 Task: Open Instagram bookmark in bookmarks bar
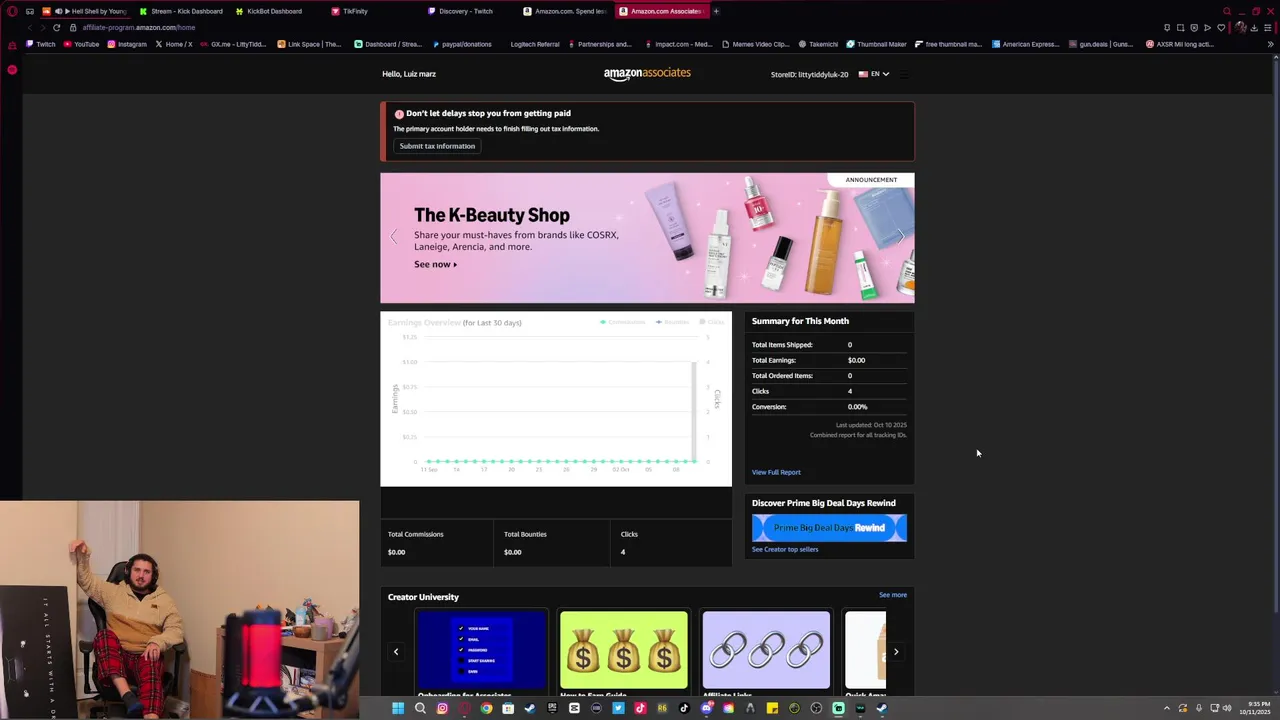126,44
